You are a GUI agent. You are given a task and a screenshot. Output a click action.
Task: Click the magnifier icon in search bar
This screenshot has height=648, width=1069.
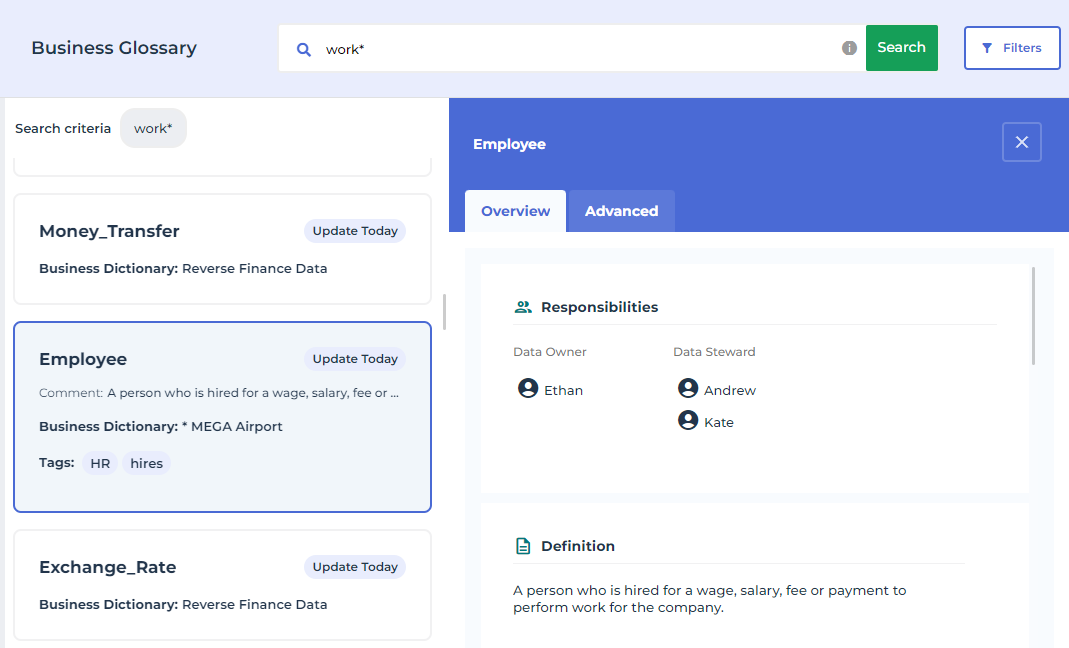click(304, 49)
